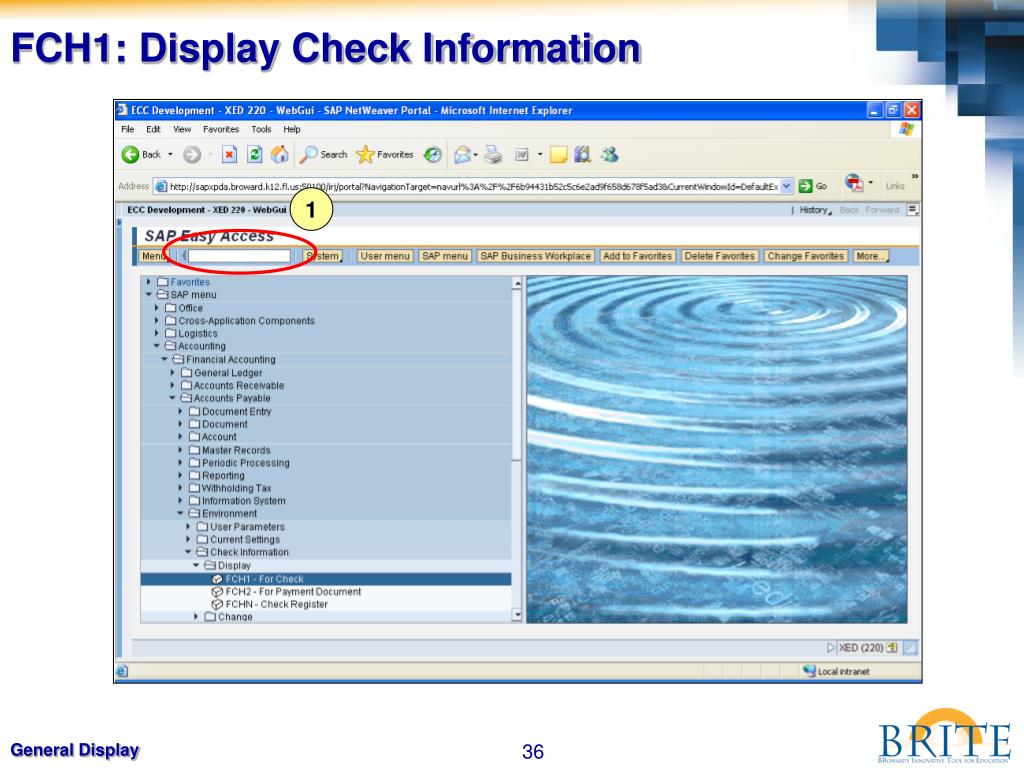Collapse the Check Information folder
1024x768 pixels.
(x=188, y=552)
